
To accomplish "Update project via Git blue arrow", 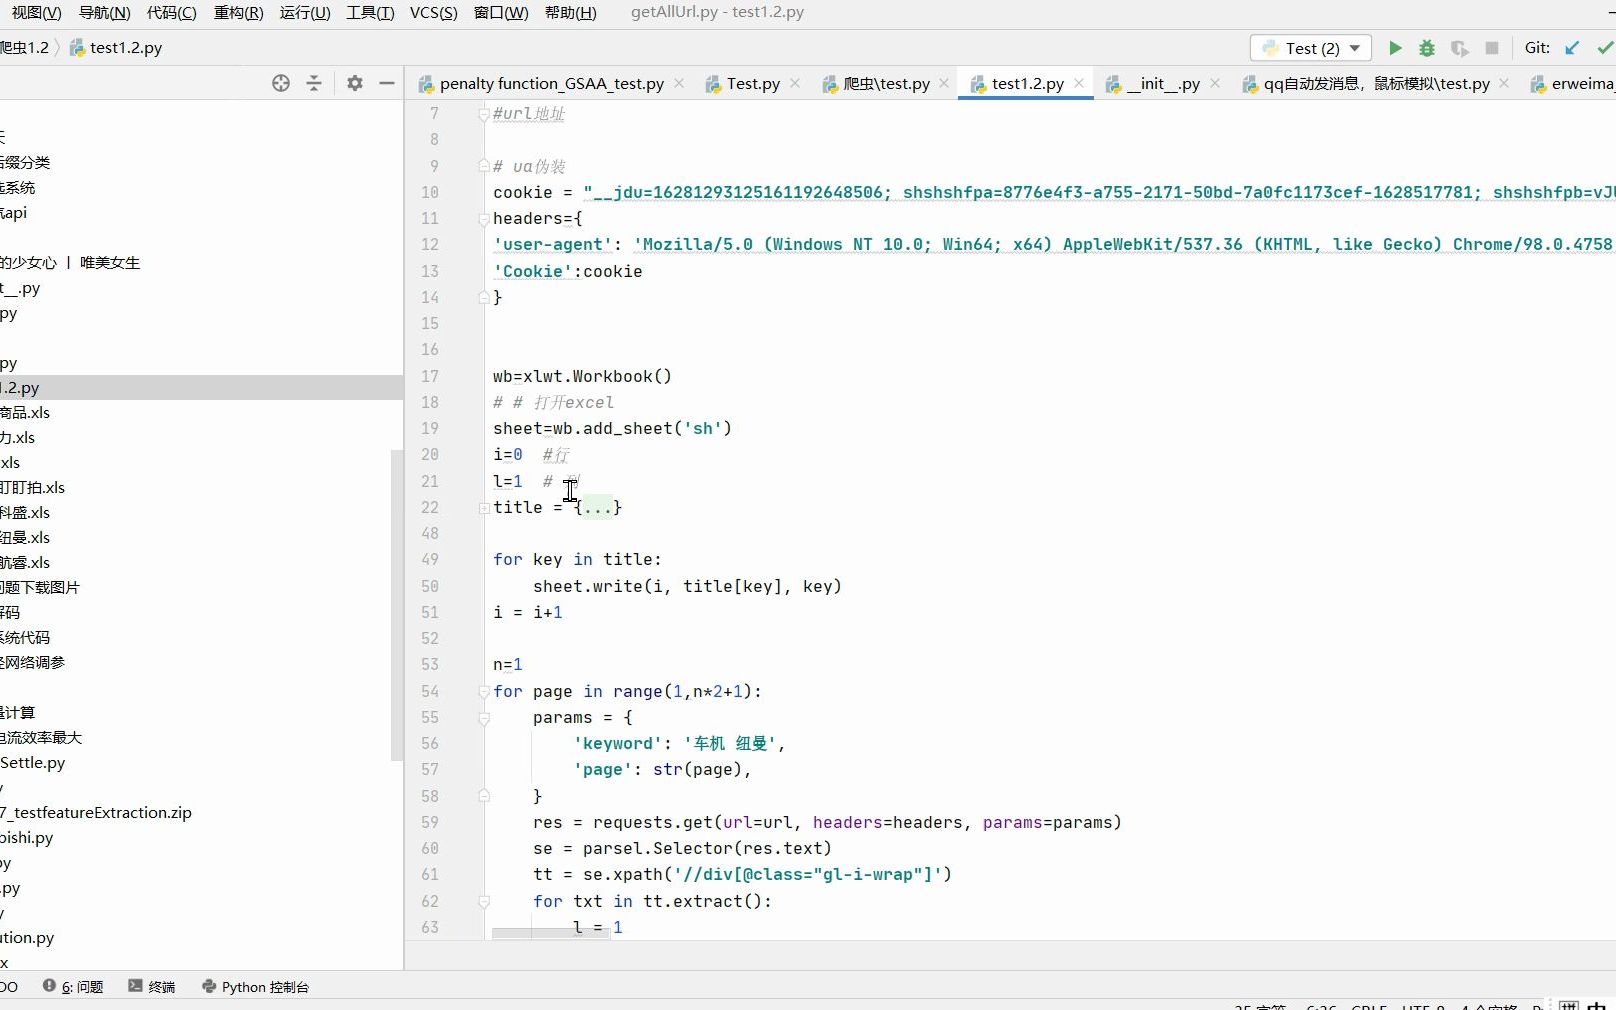I will click(x=1572, y=48).
